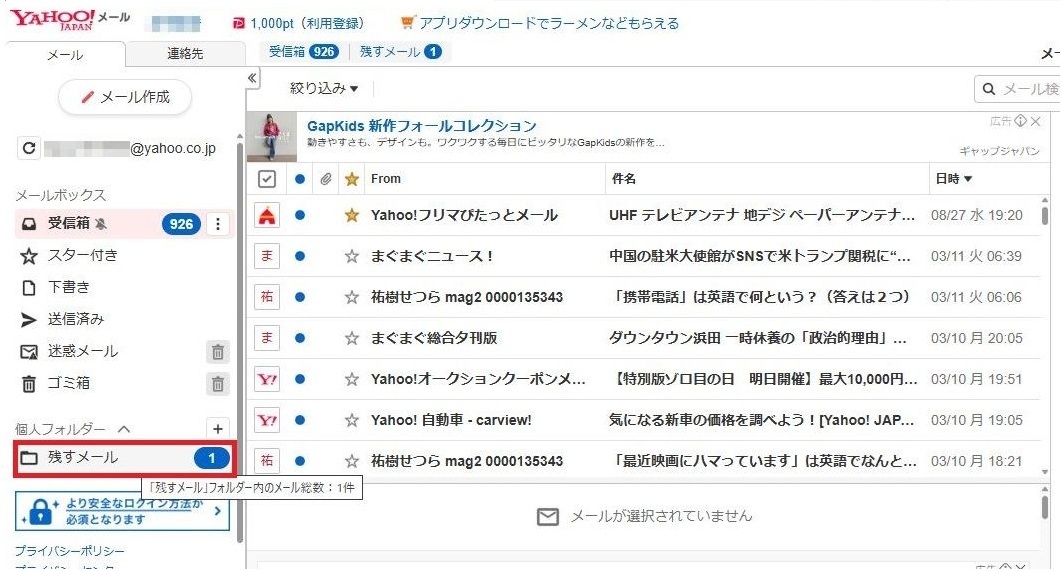Collapse the sidebar with the double-chevron icon
The width and height of the screenshot is (1061, 571).
click(252, 78)
